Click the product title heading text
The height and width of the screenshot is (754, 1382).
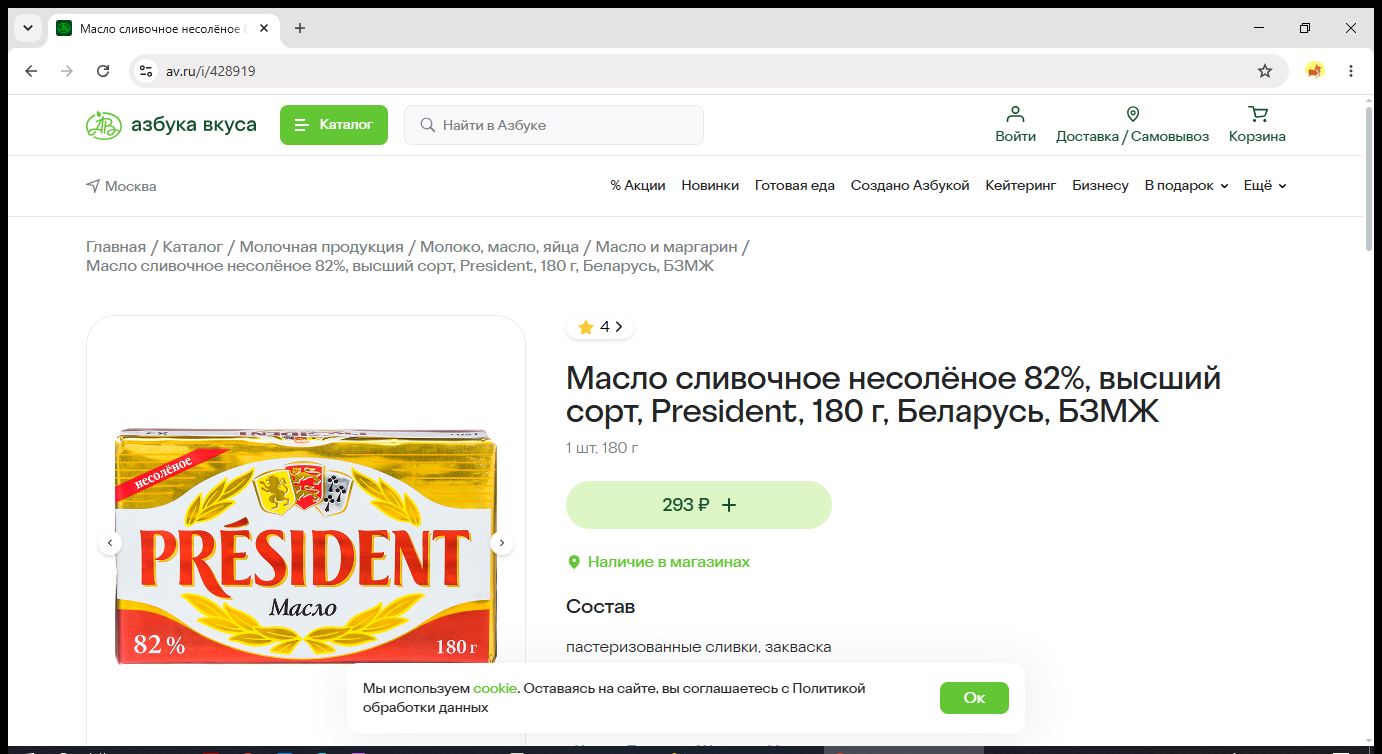[x=894, y=394]
